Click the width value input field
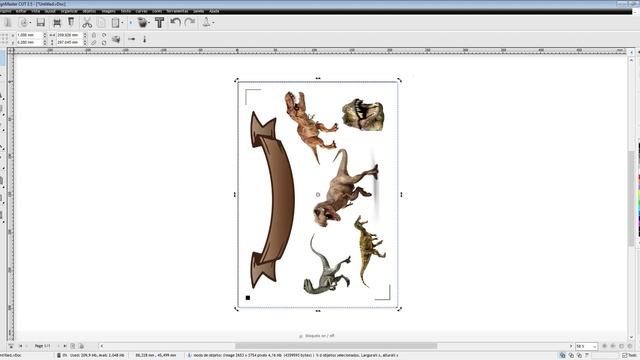640x360 pixels. click(69, 36)
